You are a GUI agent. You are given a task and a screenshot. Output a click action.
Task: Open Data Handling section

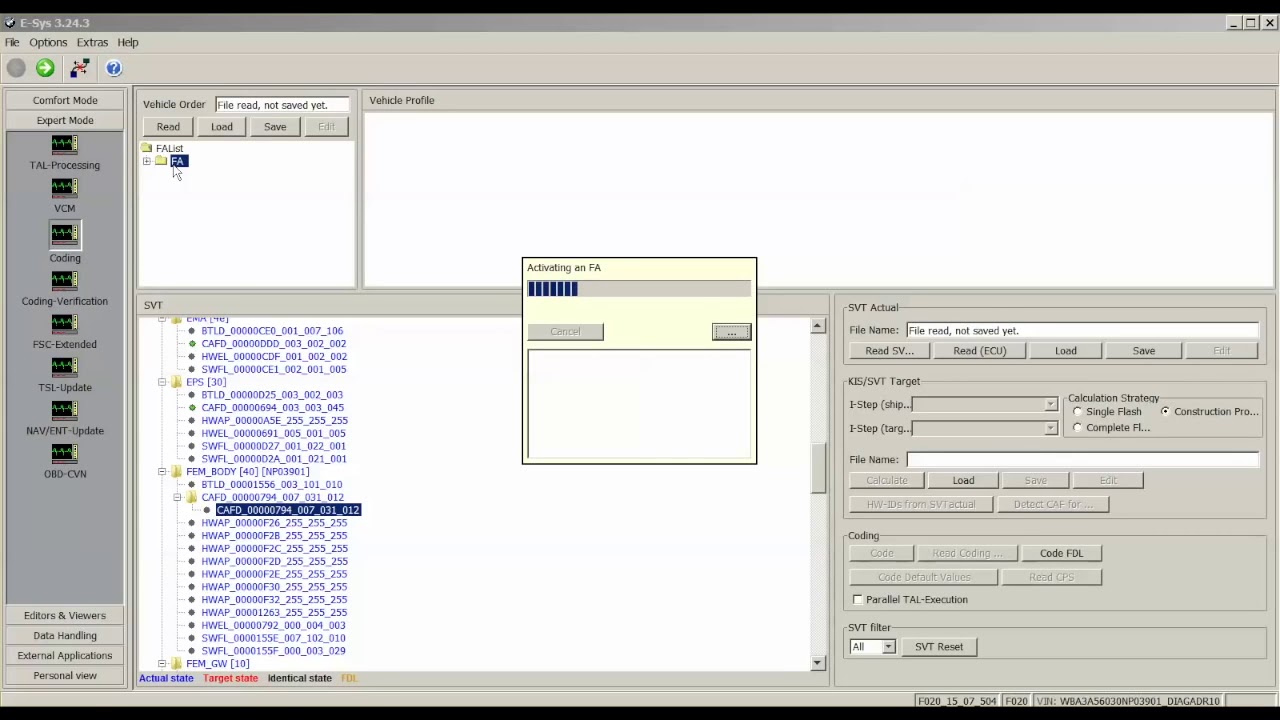(x=65, y=635)
